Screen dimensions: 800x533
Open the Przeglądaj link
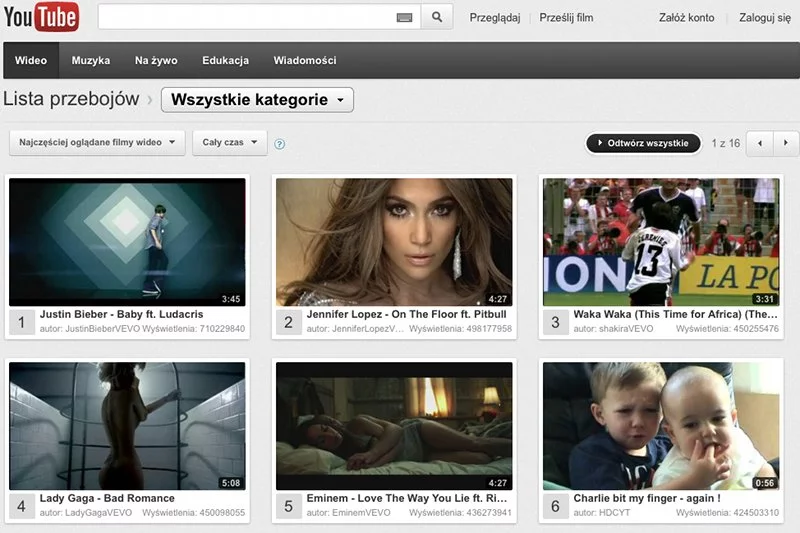(x=495, y=18)
